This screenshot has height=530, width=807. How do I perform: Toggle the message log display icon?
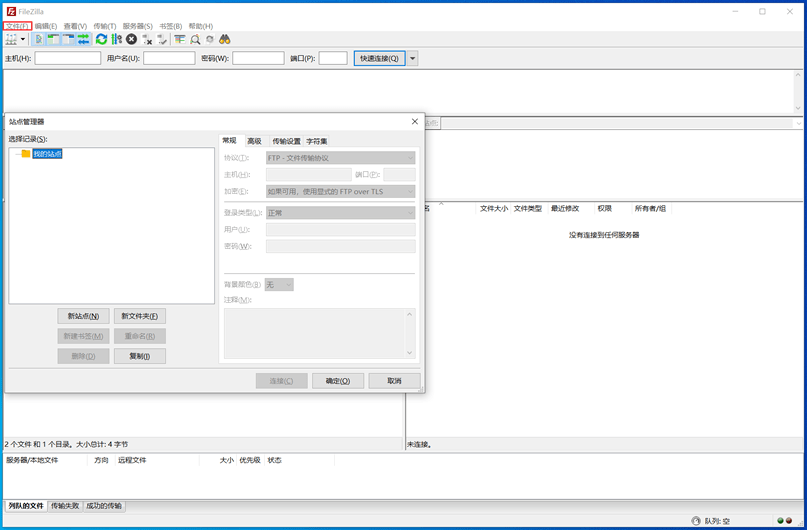click(x=39, y=39)
